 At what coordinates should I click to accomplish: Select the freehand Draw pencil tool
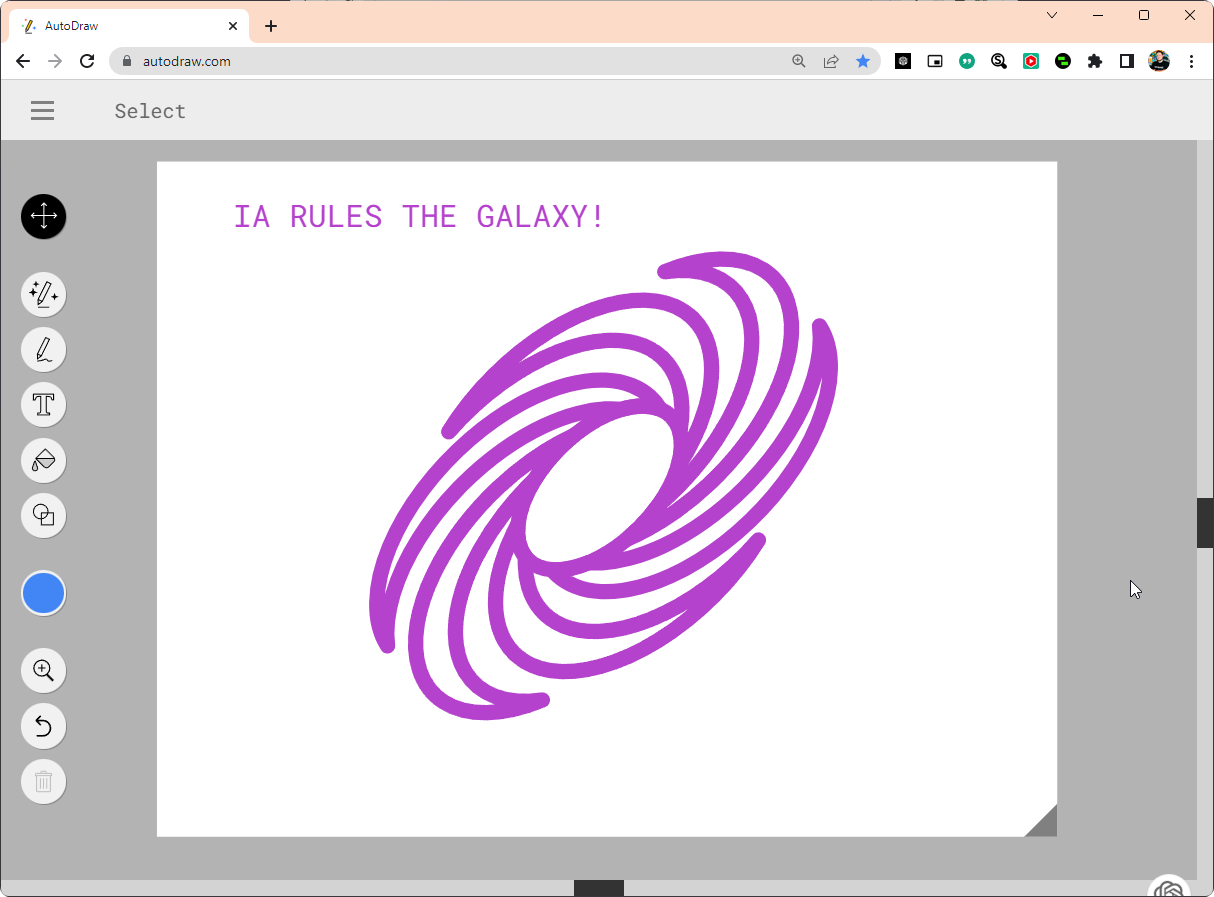[x=43, y=349]
